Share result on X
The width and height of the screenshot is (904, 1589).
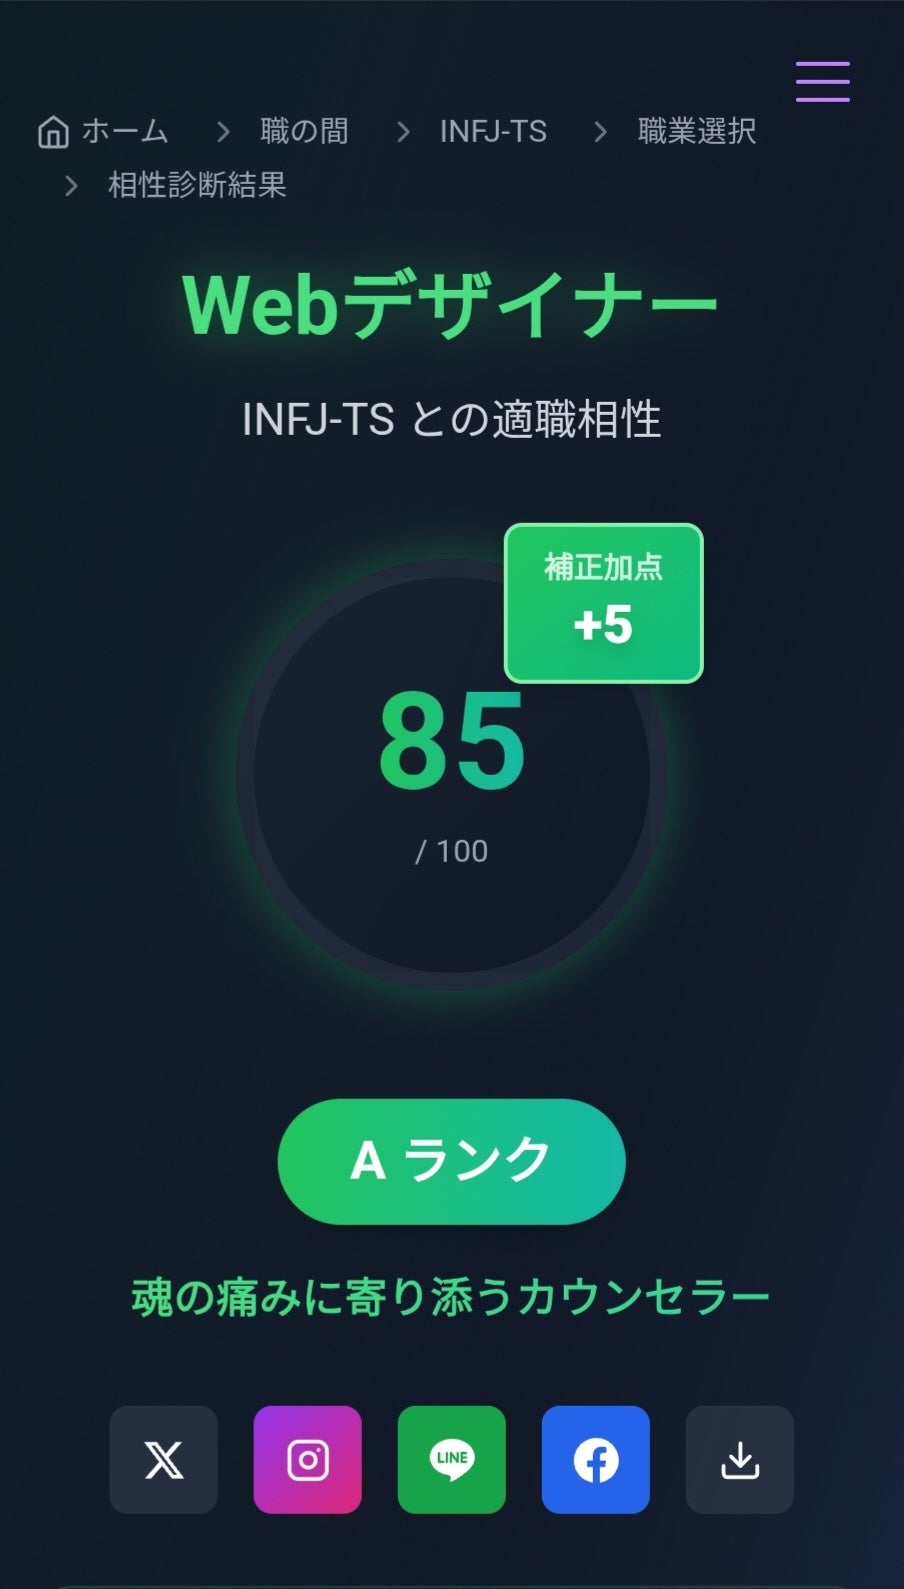163,1459
